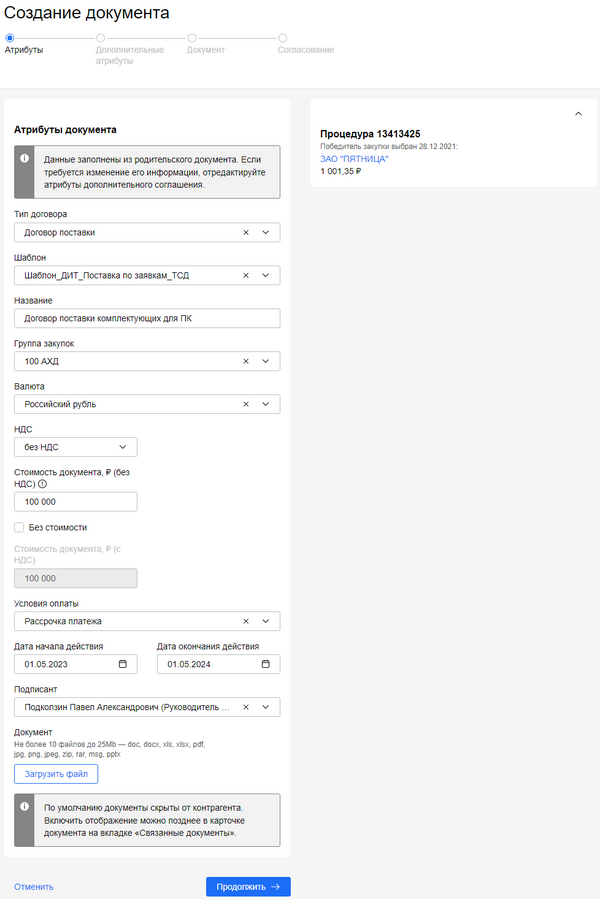
Task: Clear the Условия оплаты selection
Action: click(x=246, y=621)
